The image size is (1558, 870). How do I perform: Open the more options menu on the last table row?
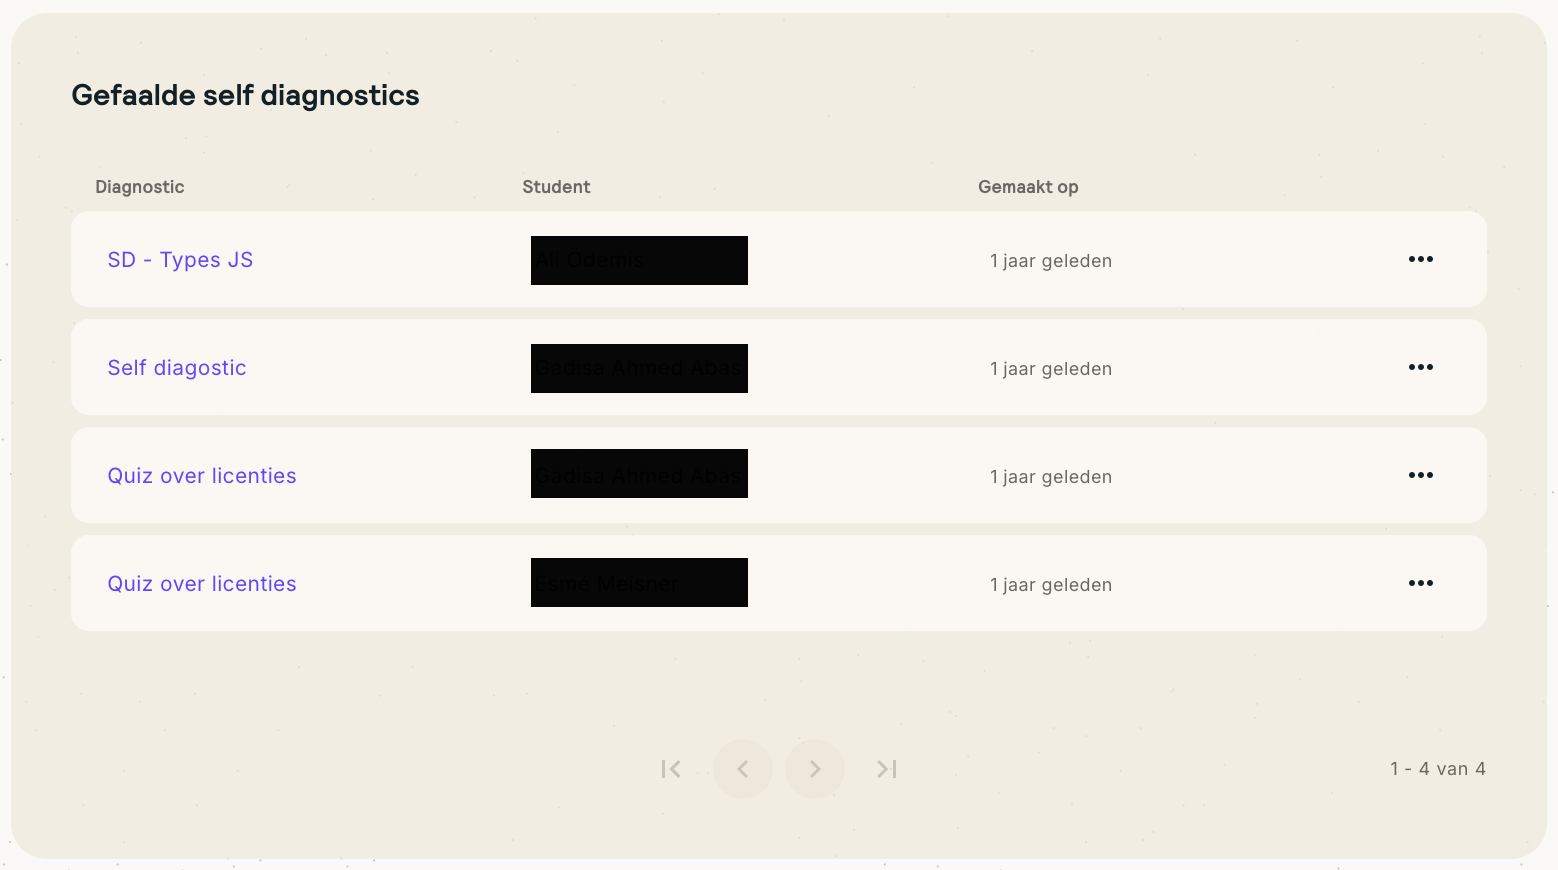click(1420, 583)
